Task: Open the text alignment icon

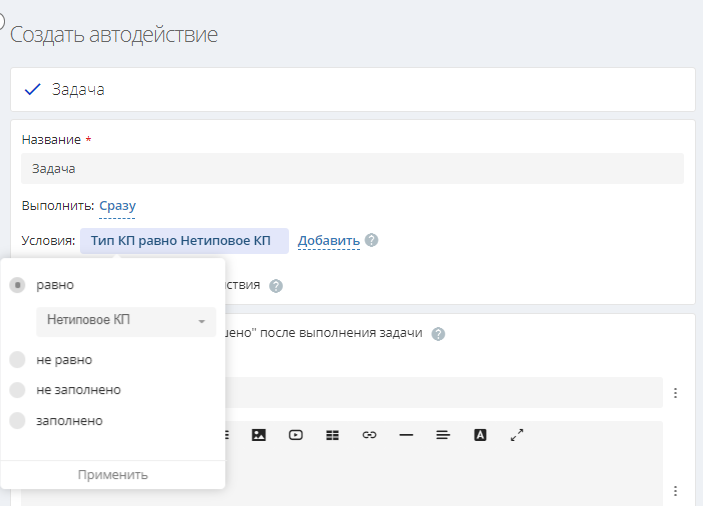Action: 443,435
